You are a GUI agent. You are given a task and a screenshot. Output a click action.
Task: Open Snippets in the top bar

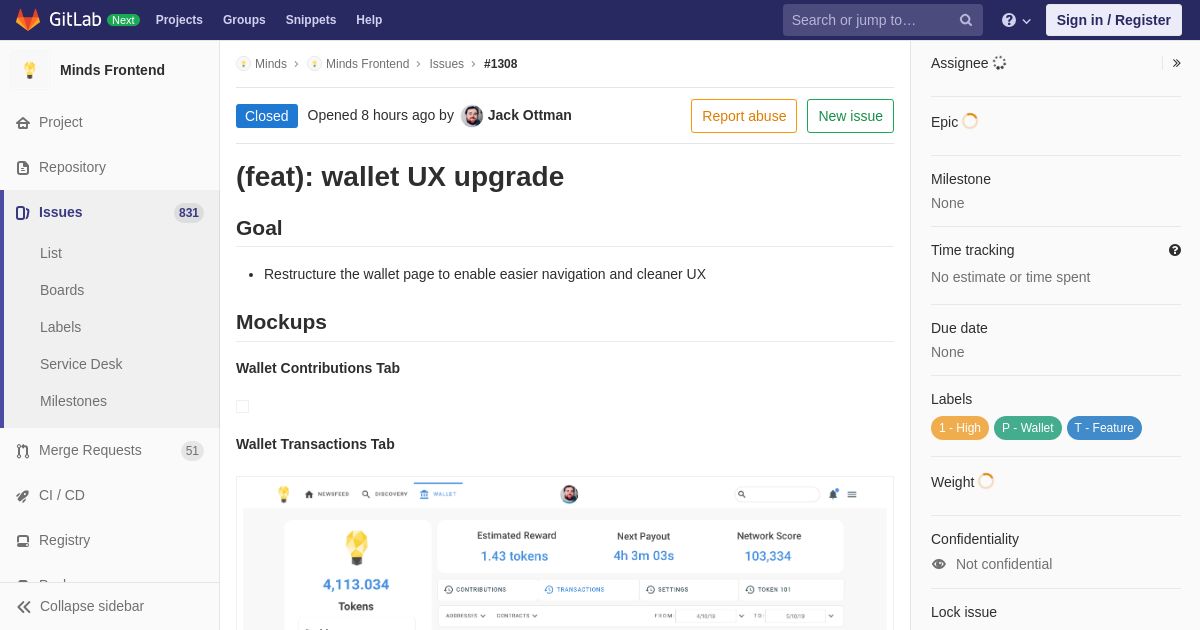coord(311,20)
